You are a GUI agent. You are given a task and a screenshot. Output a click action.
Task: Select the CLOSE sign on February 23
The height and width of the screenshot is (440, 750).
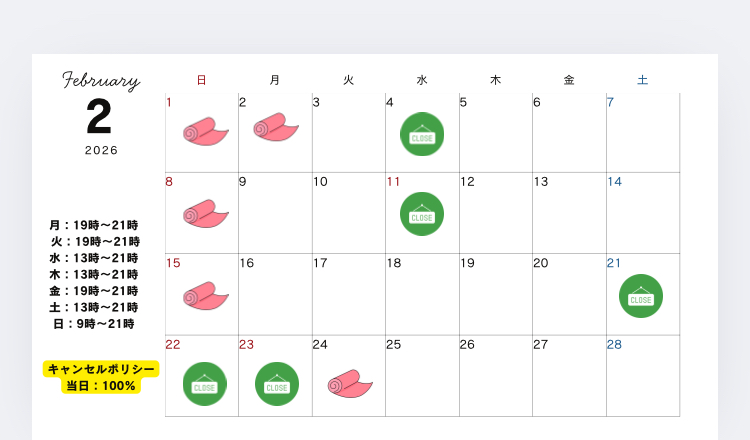[x=277, y=384]
